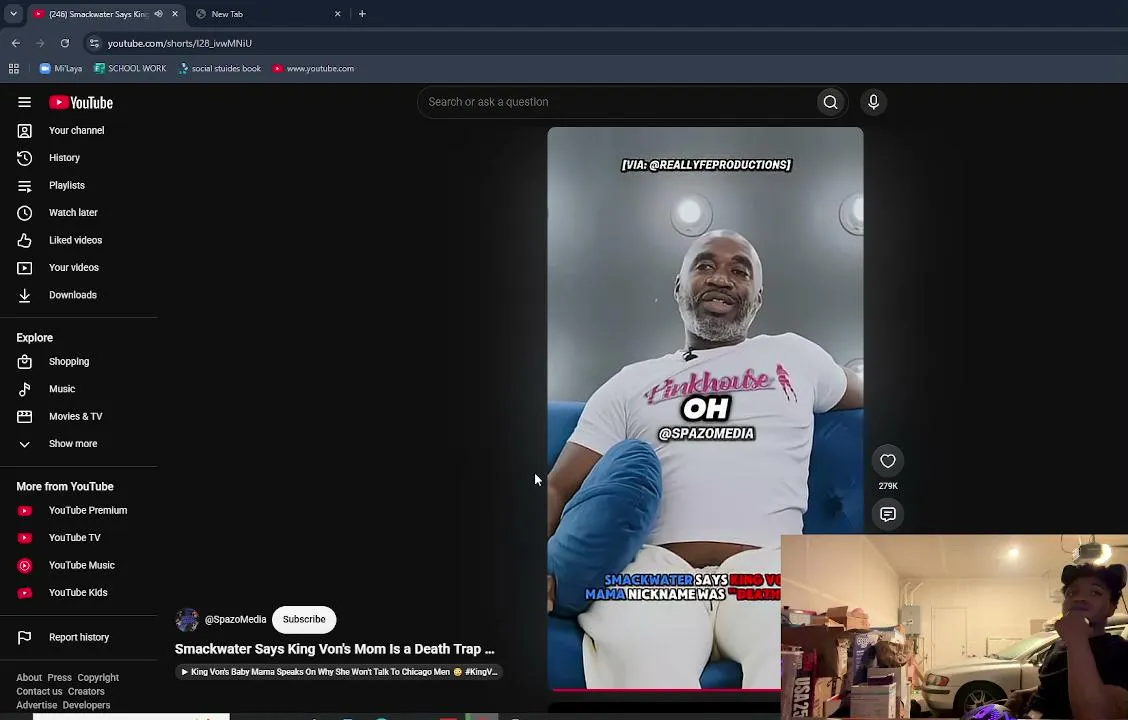Screen dimensions: 1128x720
Task: Open the @SpazoMedia channel avatar
Action: (187, 619)
